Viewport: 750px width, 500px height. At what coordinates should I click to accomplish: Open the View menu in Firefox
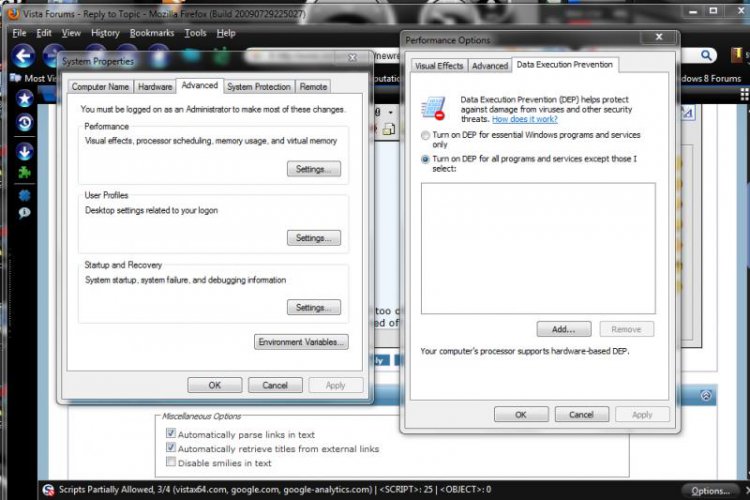tap(71, 33)
